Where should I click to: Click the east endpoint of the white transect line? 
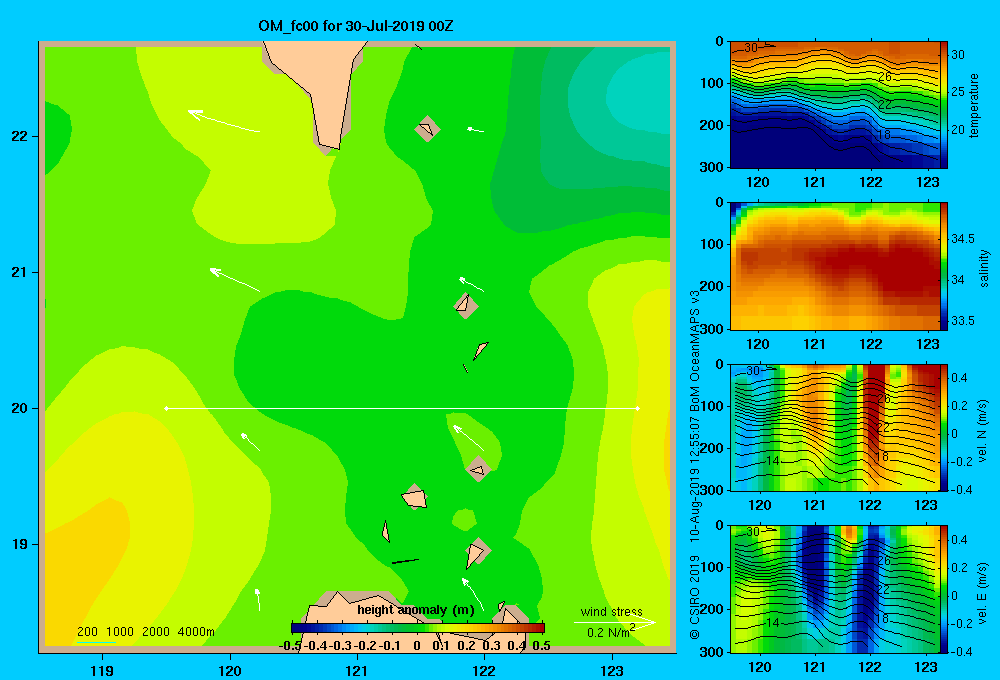point(638,408)
